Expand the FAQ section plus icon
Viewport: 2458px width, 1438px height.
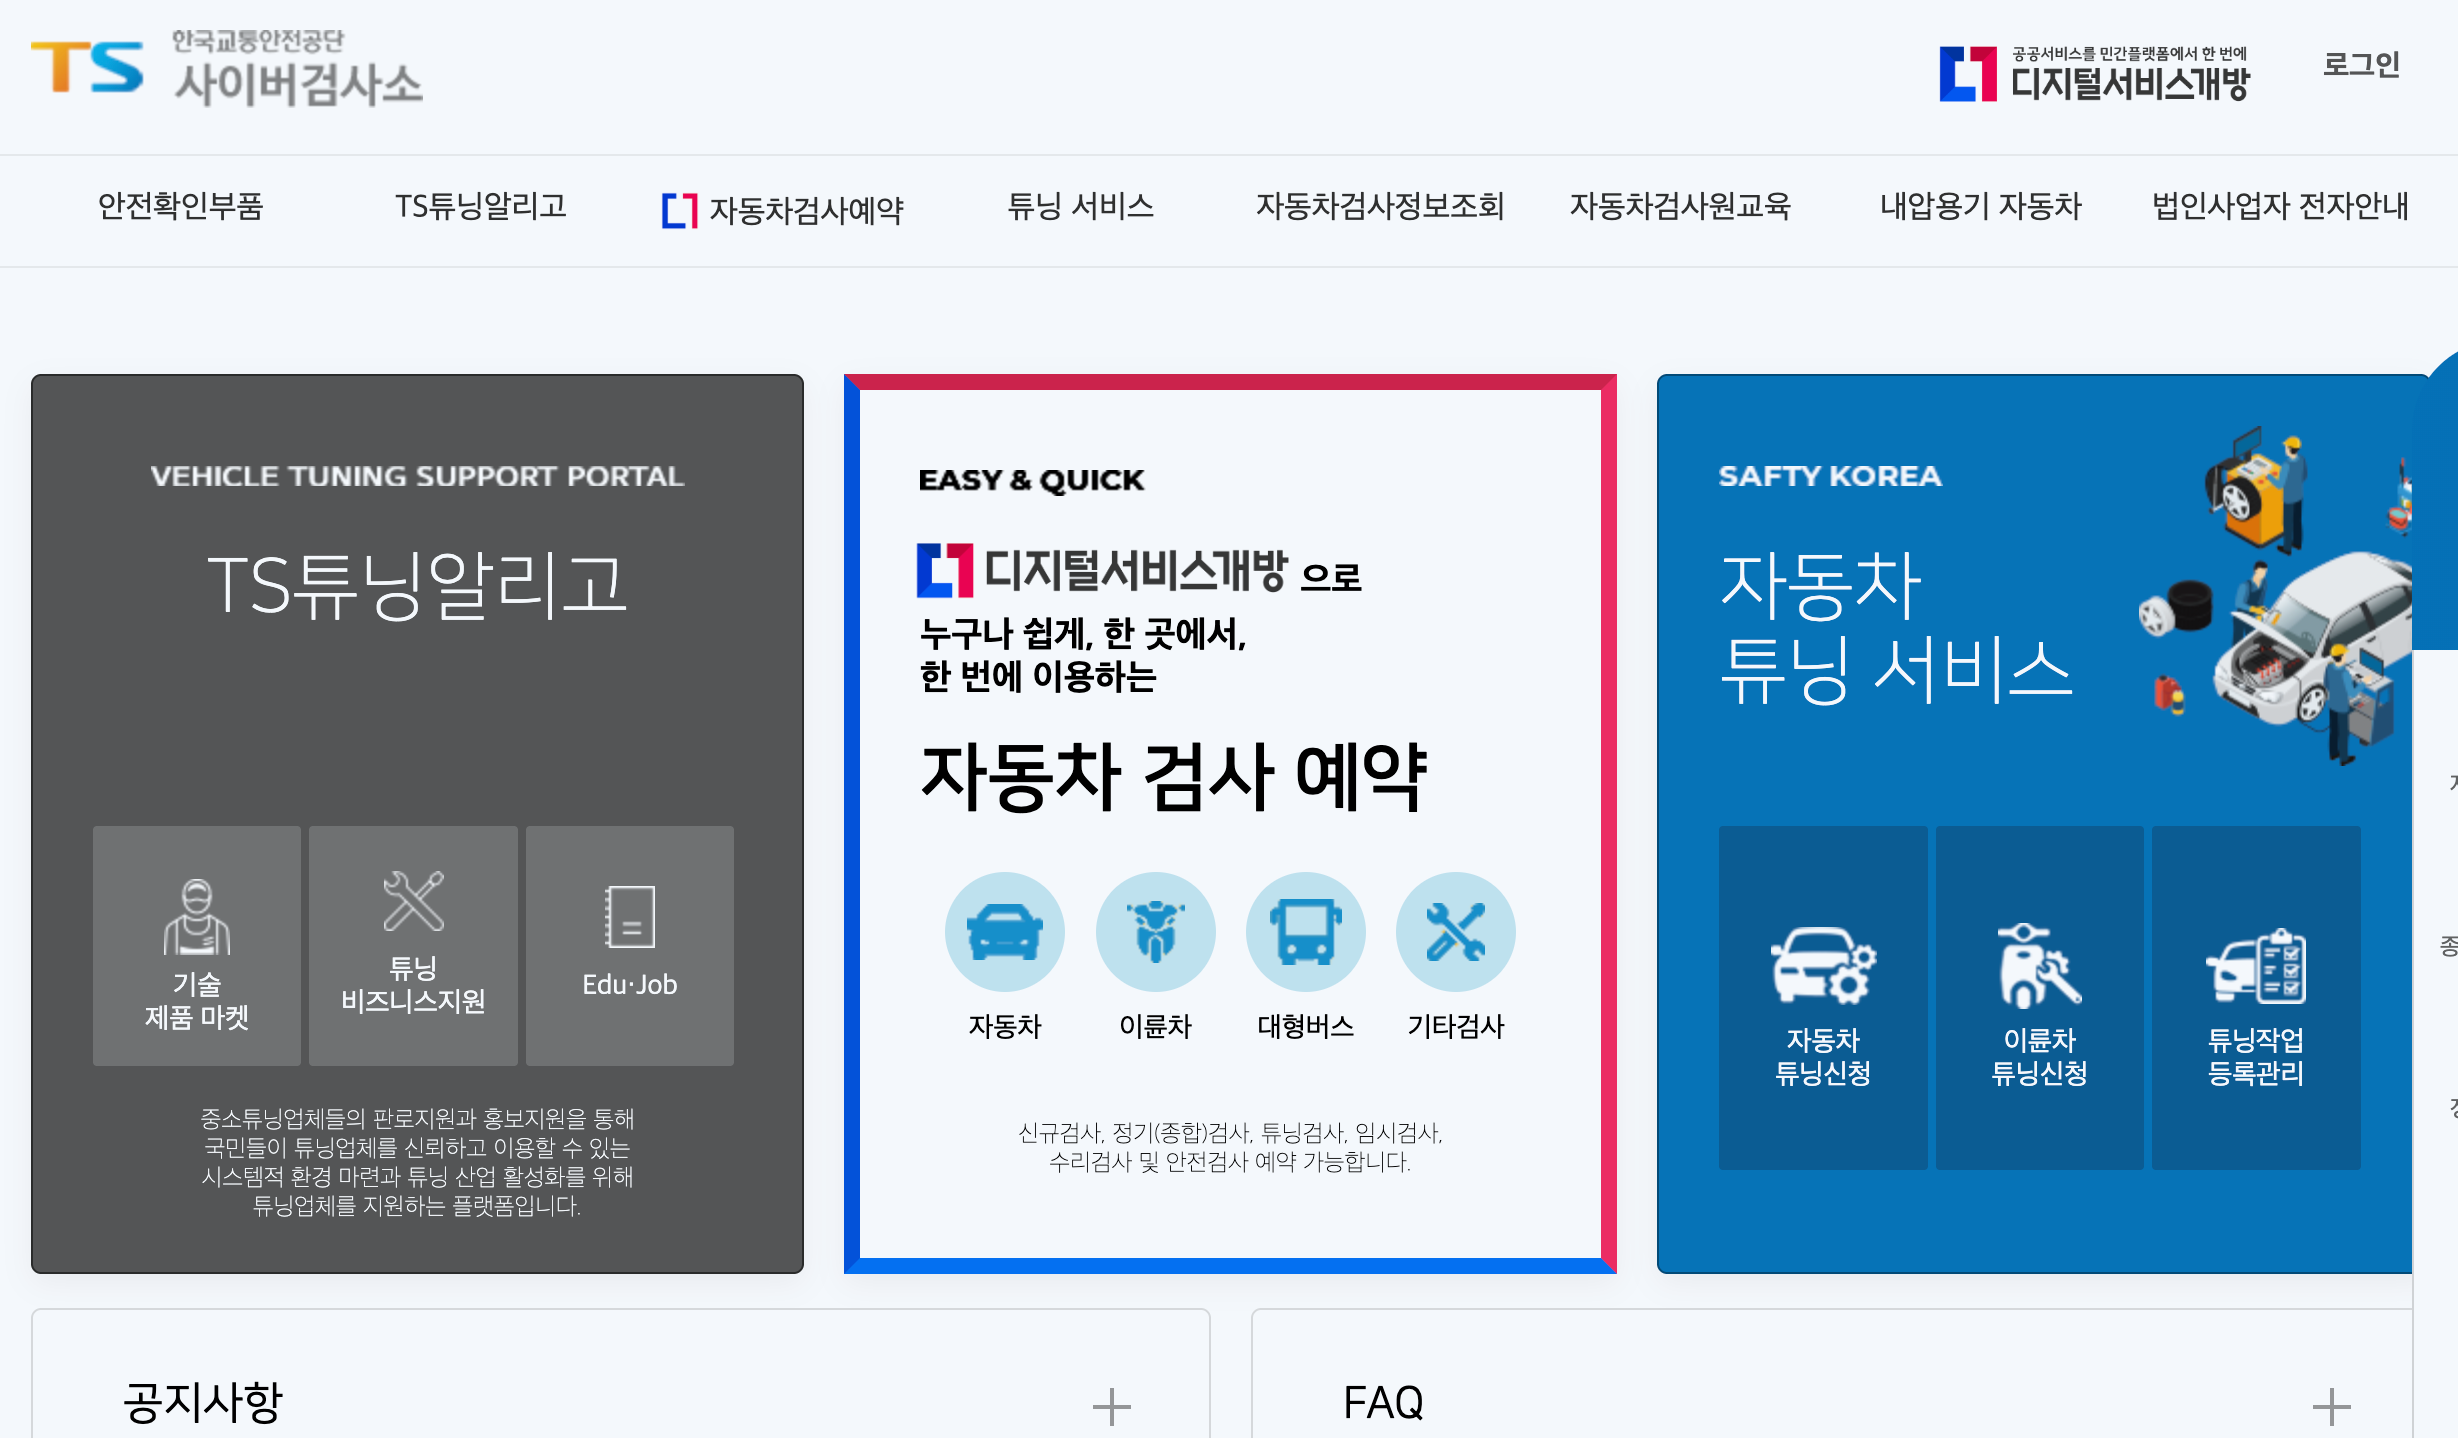click(2331, 1406)
